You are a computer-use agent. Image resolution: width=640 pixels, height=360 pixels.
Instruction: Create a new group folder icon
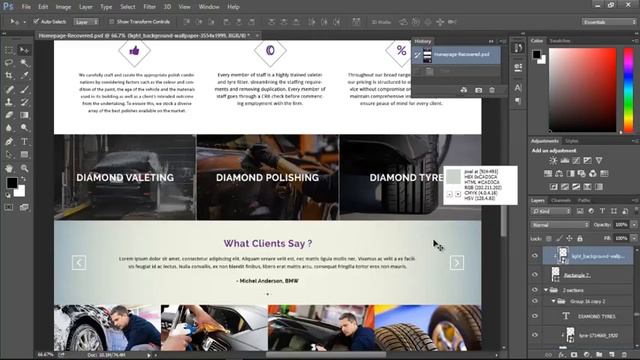pos(599,355)
